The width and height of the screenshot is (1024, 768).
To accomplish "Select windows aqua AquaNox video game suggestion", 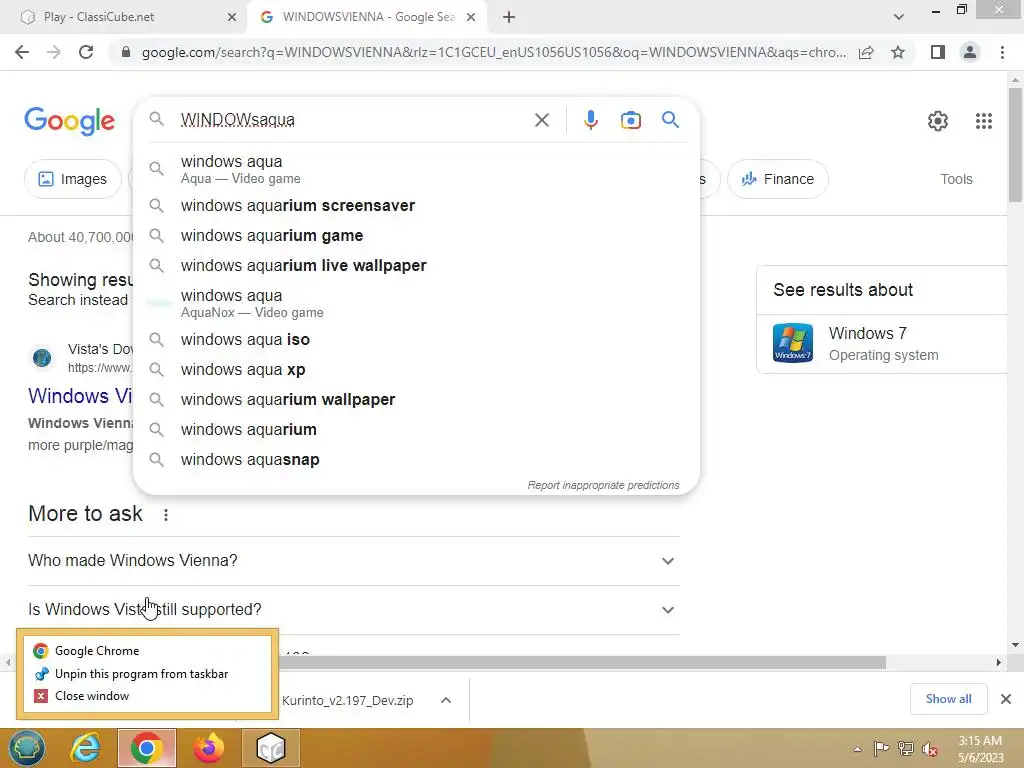I will pyautogui.click(x=415, y=303).
